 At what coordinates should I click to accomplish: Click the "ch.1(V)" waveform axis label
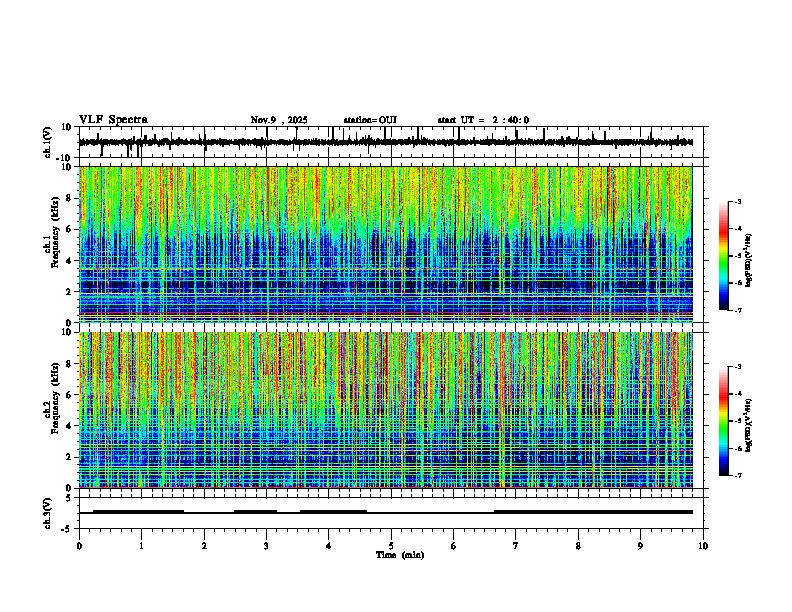point(48,142)
